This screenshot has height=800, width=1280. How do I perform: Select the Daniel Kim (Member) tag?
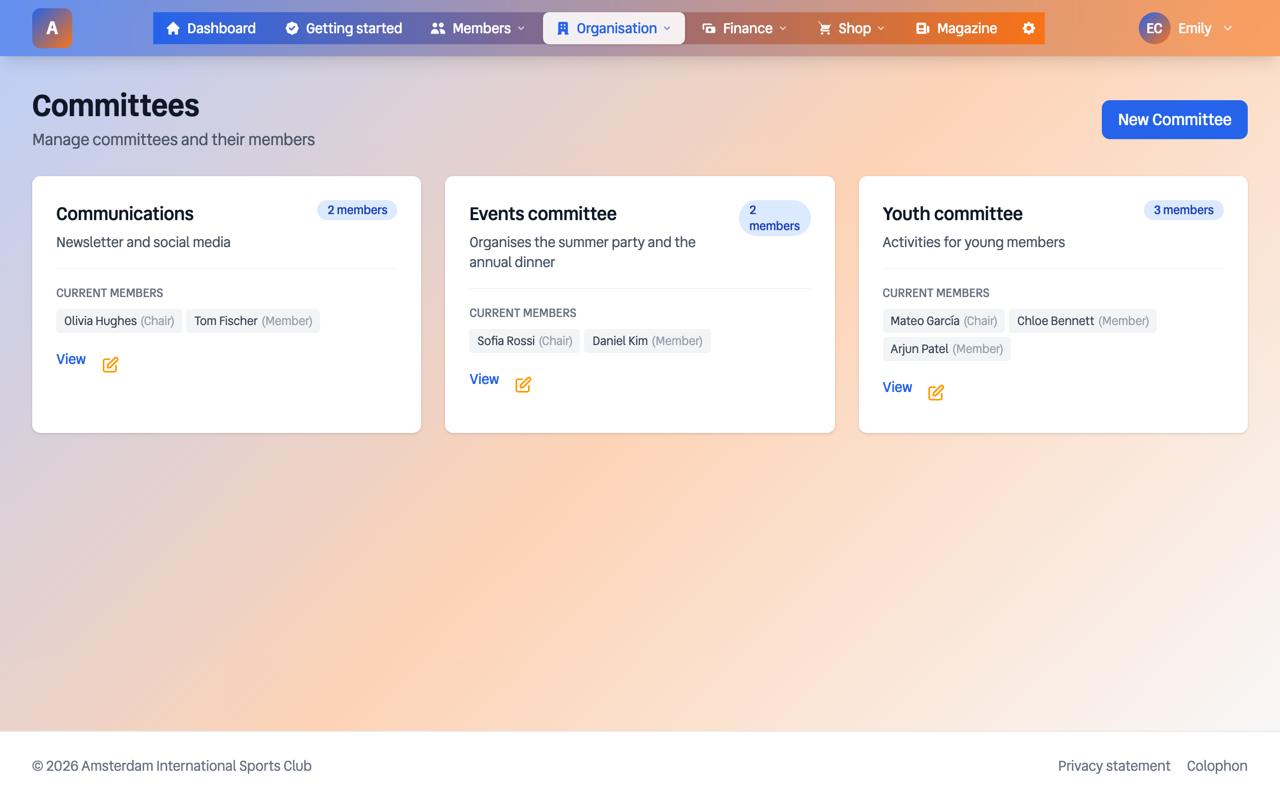coord(647,341)
